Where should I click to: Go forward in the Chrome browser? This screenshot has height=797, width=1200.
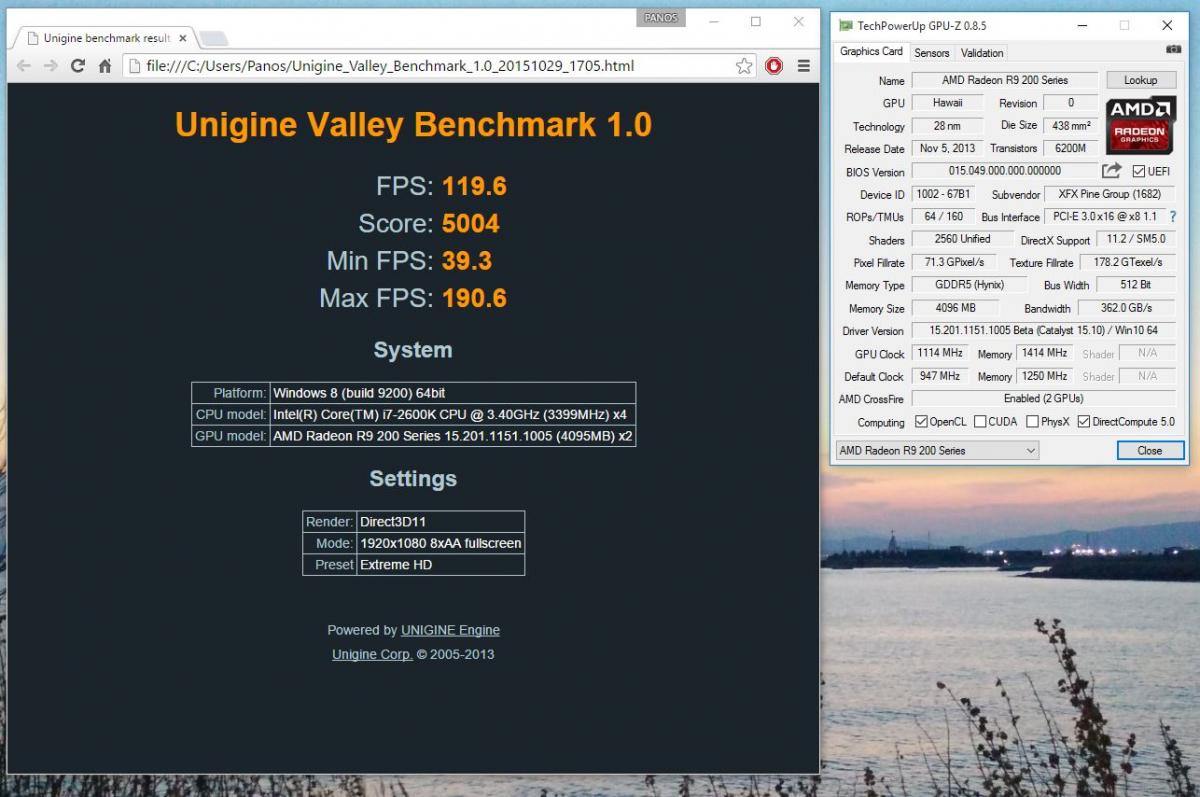point(51,66)
